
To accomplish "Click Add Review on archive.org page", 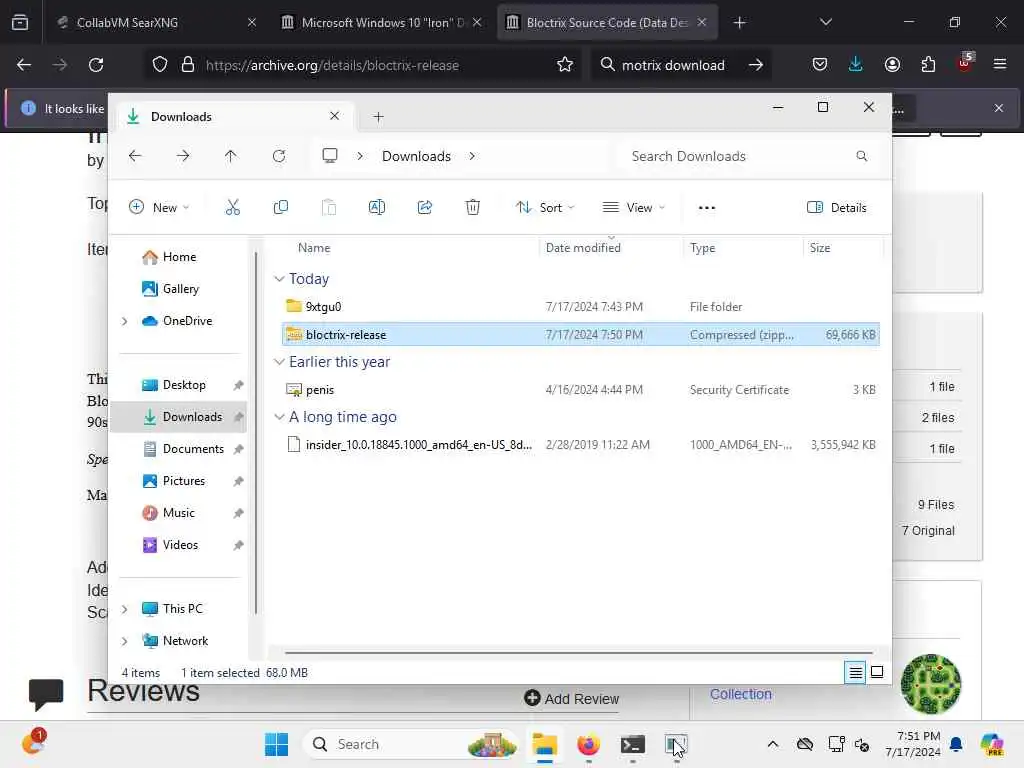I will [571, 699].
